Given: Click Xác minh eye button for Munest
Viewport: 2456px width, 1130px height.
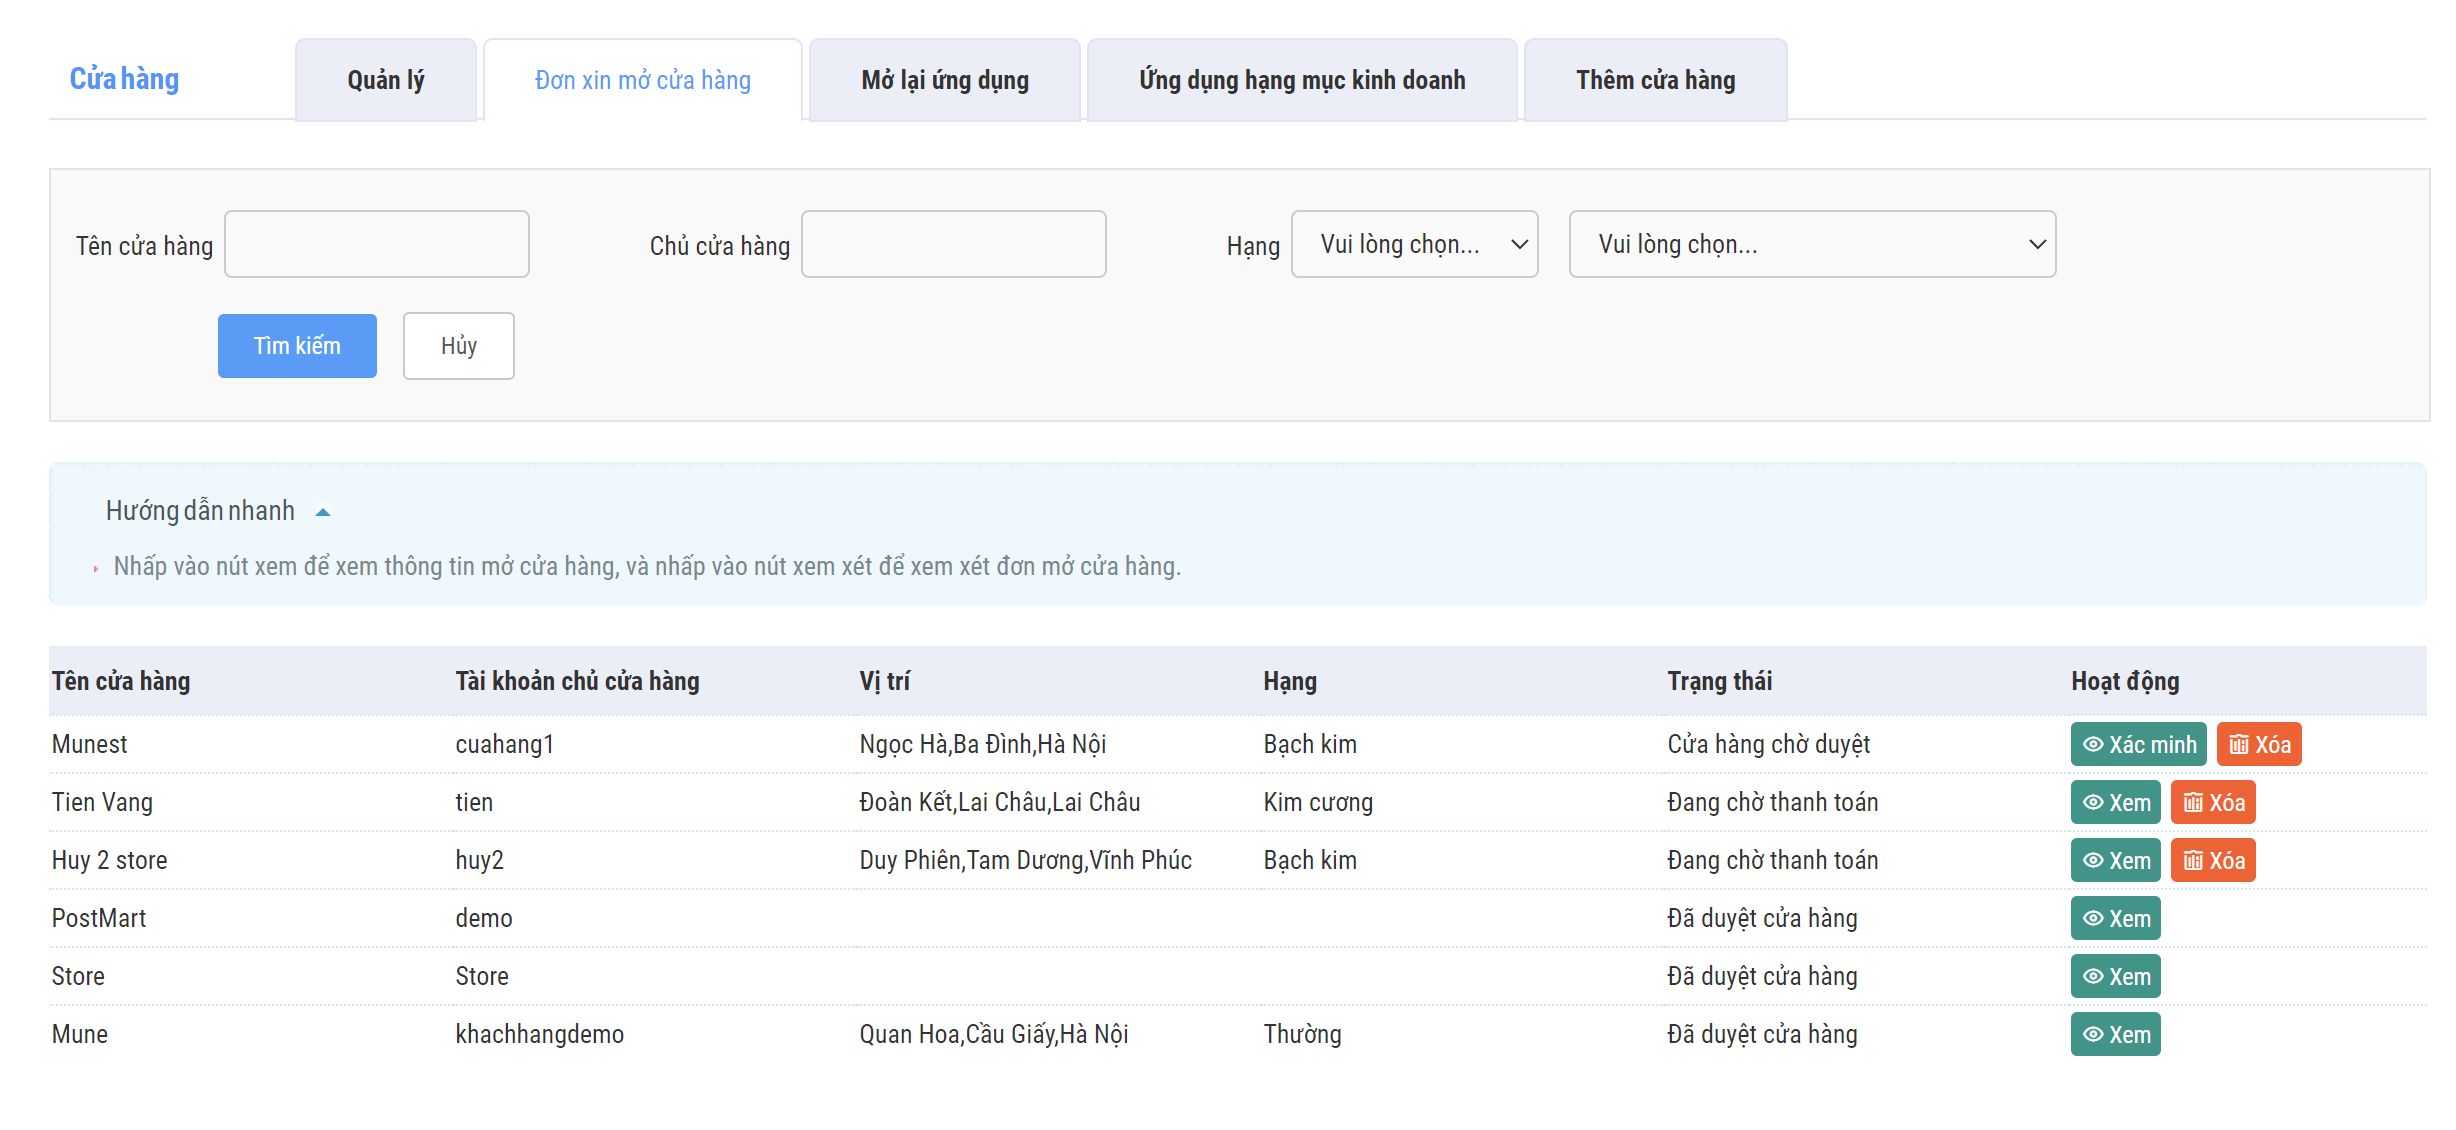Looking at the screenshot, I should click(x=2137, y=744).
